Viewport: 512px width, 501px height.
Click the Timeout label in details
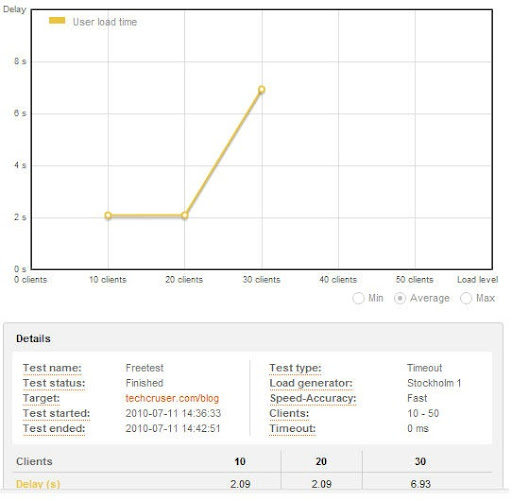(x=292, y=428)
